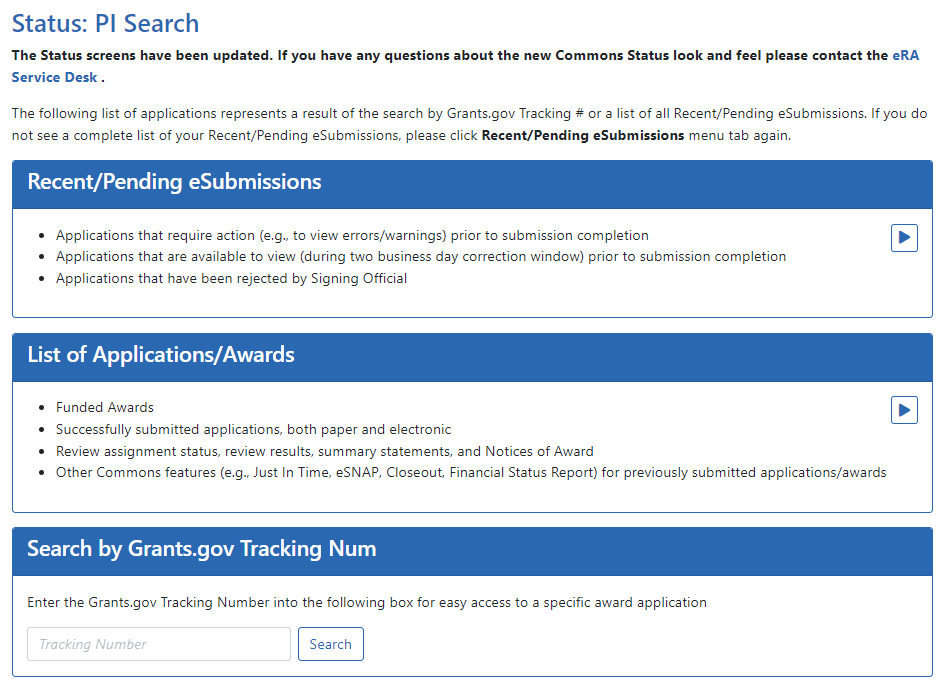This screenshot has height=685, width=943.
Task: Open the Recent/Pending eSubmissions list arrow button
Action: (x=904, y=238)
